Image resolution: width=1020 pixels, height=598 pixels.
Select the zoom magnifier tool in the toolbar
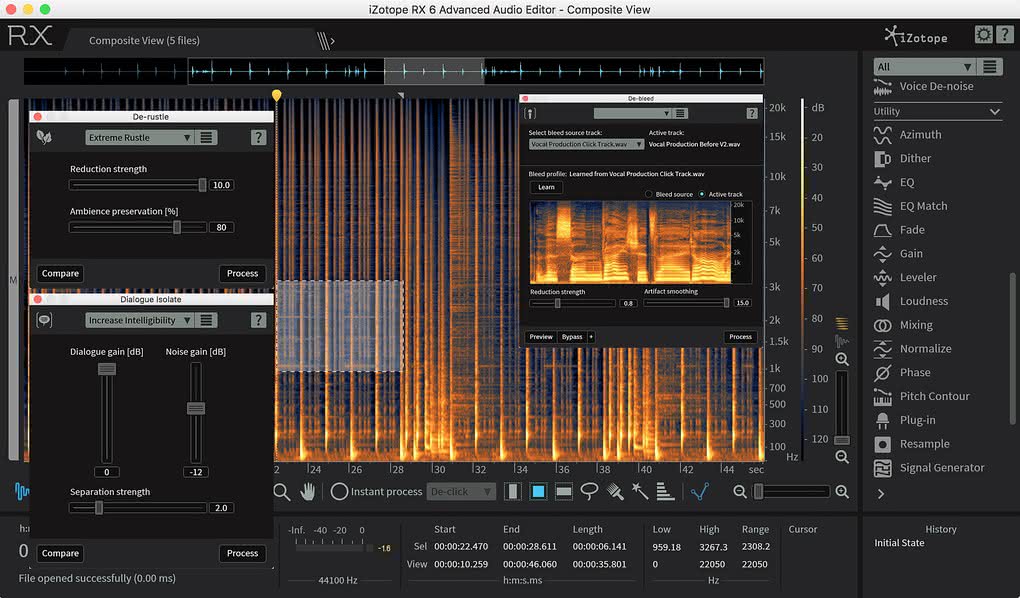click(x=282, y=492)
